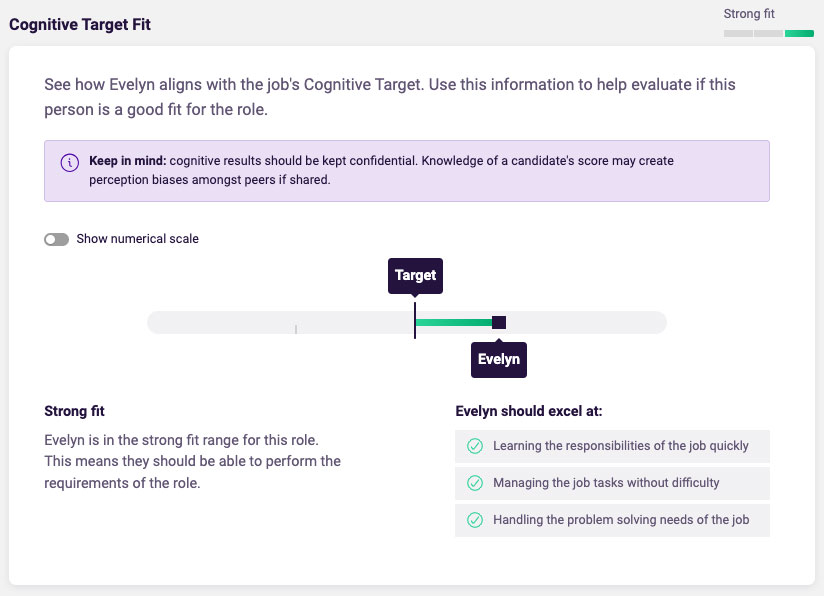Click the Strong fit indicator bar at top
This screenshot has height=596, width=824.
(x=769, y=34)
